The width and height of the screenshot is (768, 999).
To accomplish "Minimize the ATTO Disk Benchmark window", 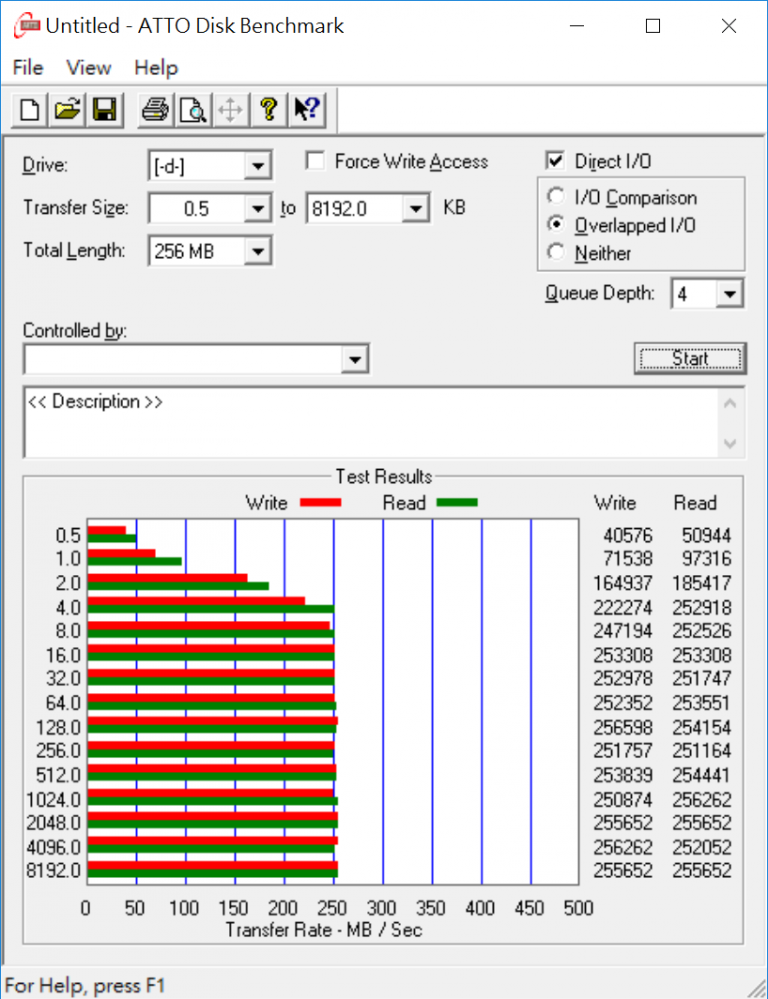I will (577, 26).
